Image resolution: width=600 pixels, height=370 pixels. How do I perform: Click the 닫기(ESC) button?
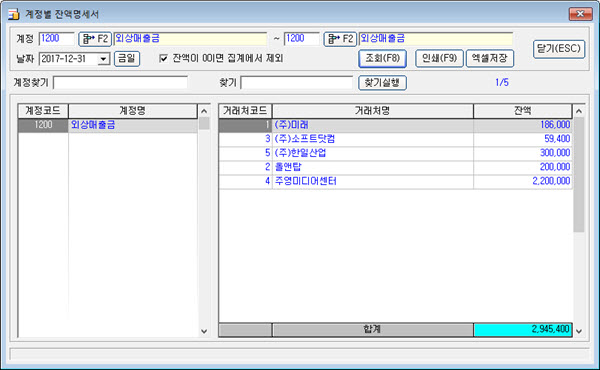click(x=559, y=49)
